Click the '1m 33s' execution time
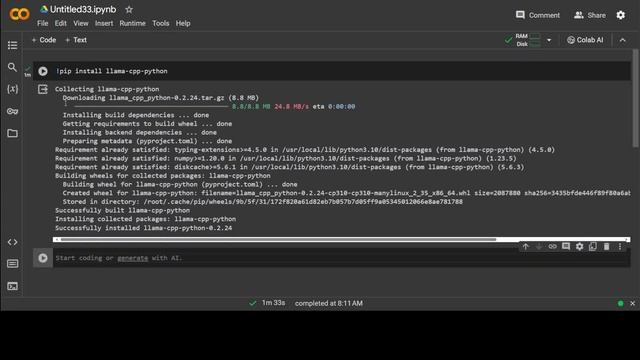 (x=273, y=303)
